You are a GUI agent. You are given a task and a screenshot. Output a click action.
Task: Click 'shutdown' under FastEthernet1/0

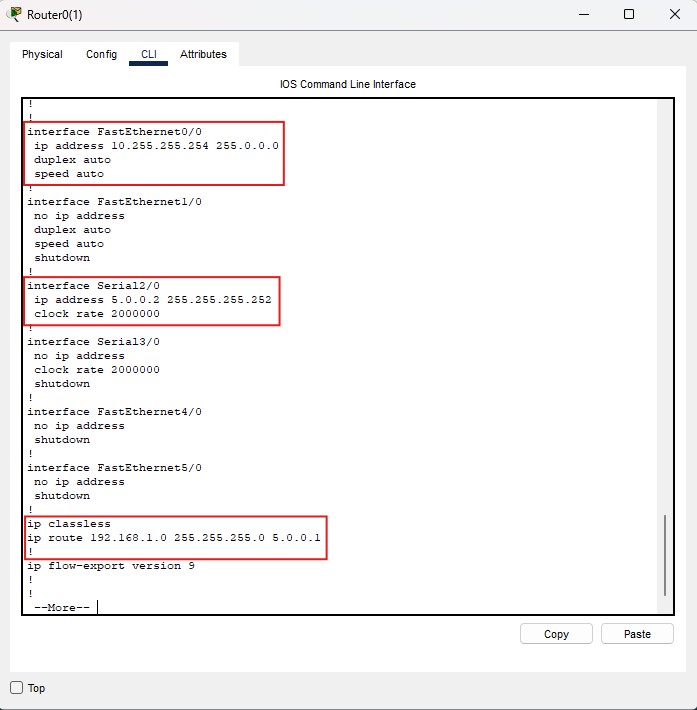(62, 258)
